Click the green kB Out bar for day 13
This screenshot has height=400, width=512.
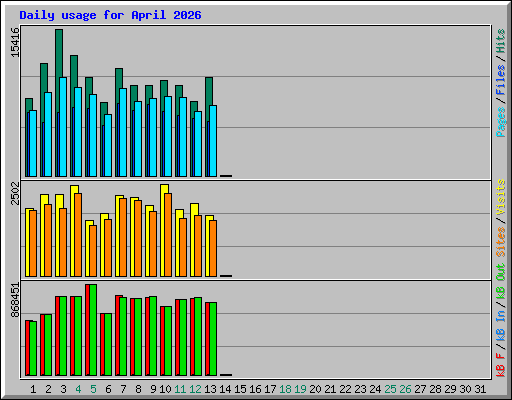(x=213, y=339)
